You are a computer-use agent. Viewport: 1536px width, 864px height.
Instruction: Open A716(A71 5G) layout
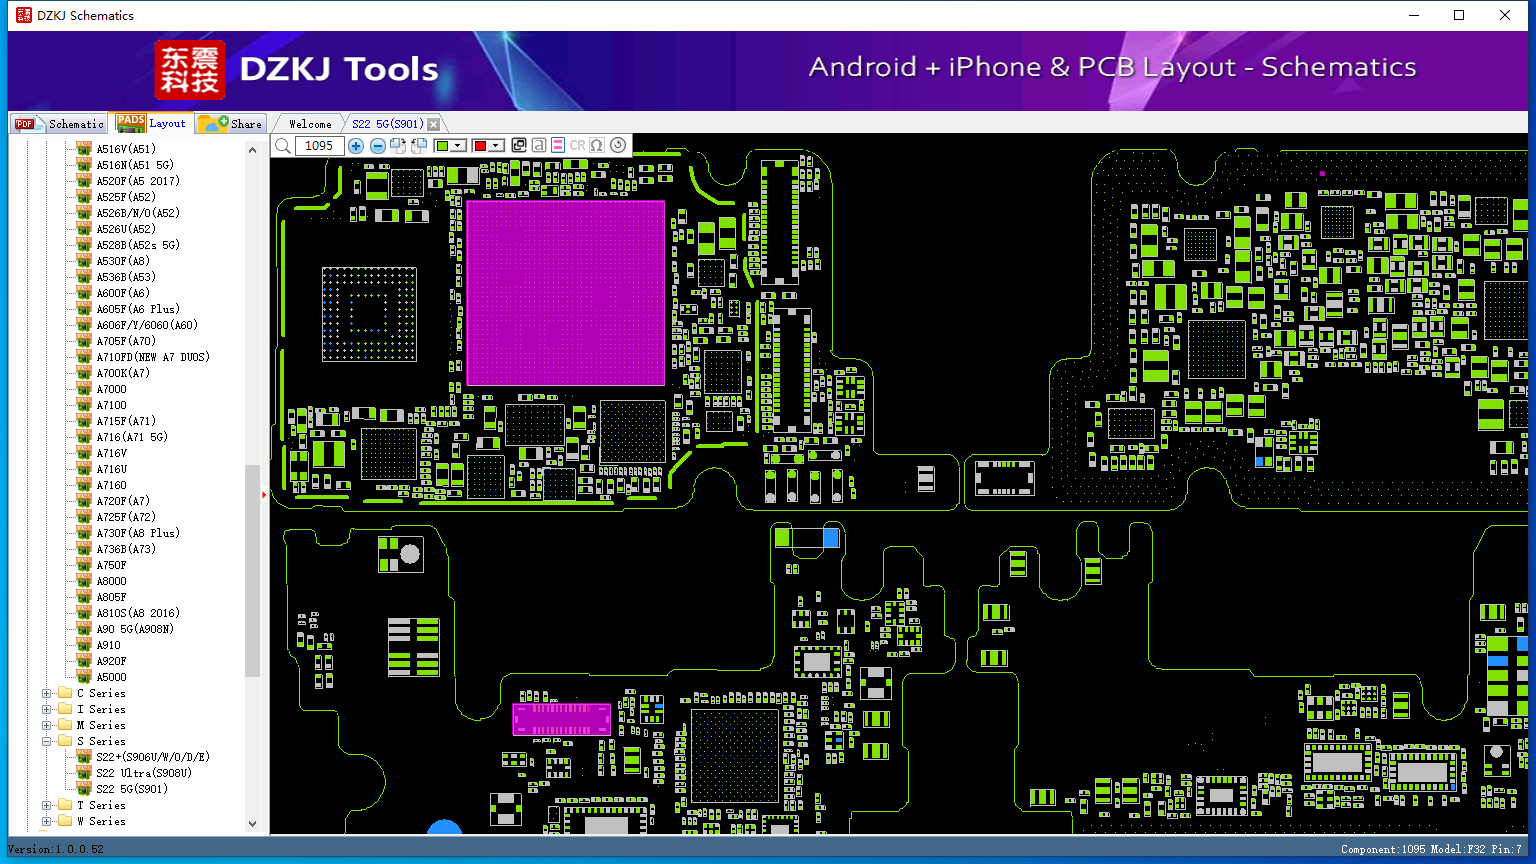(132, 437)
